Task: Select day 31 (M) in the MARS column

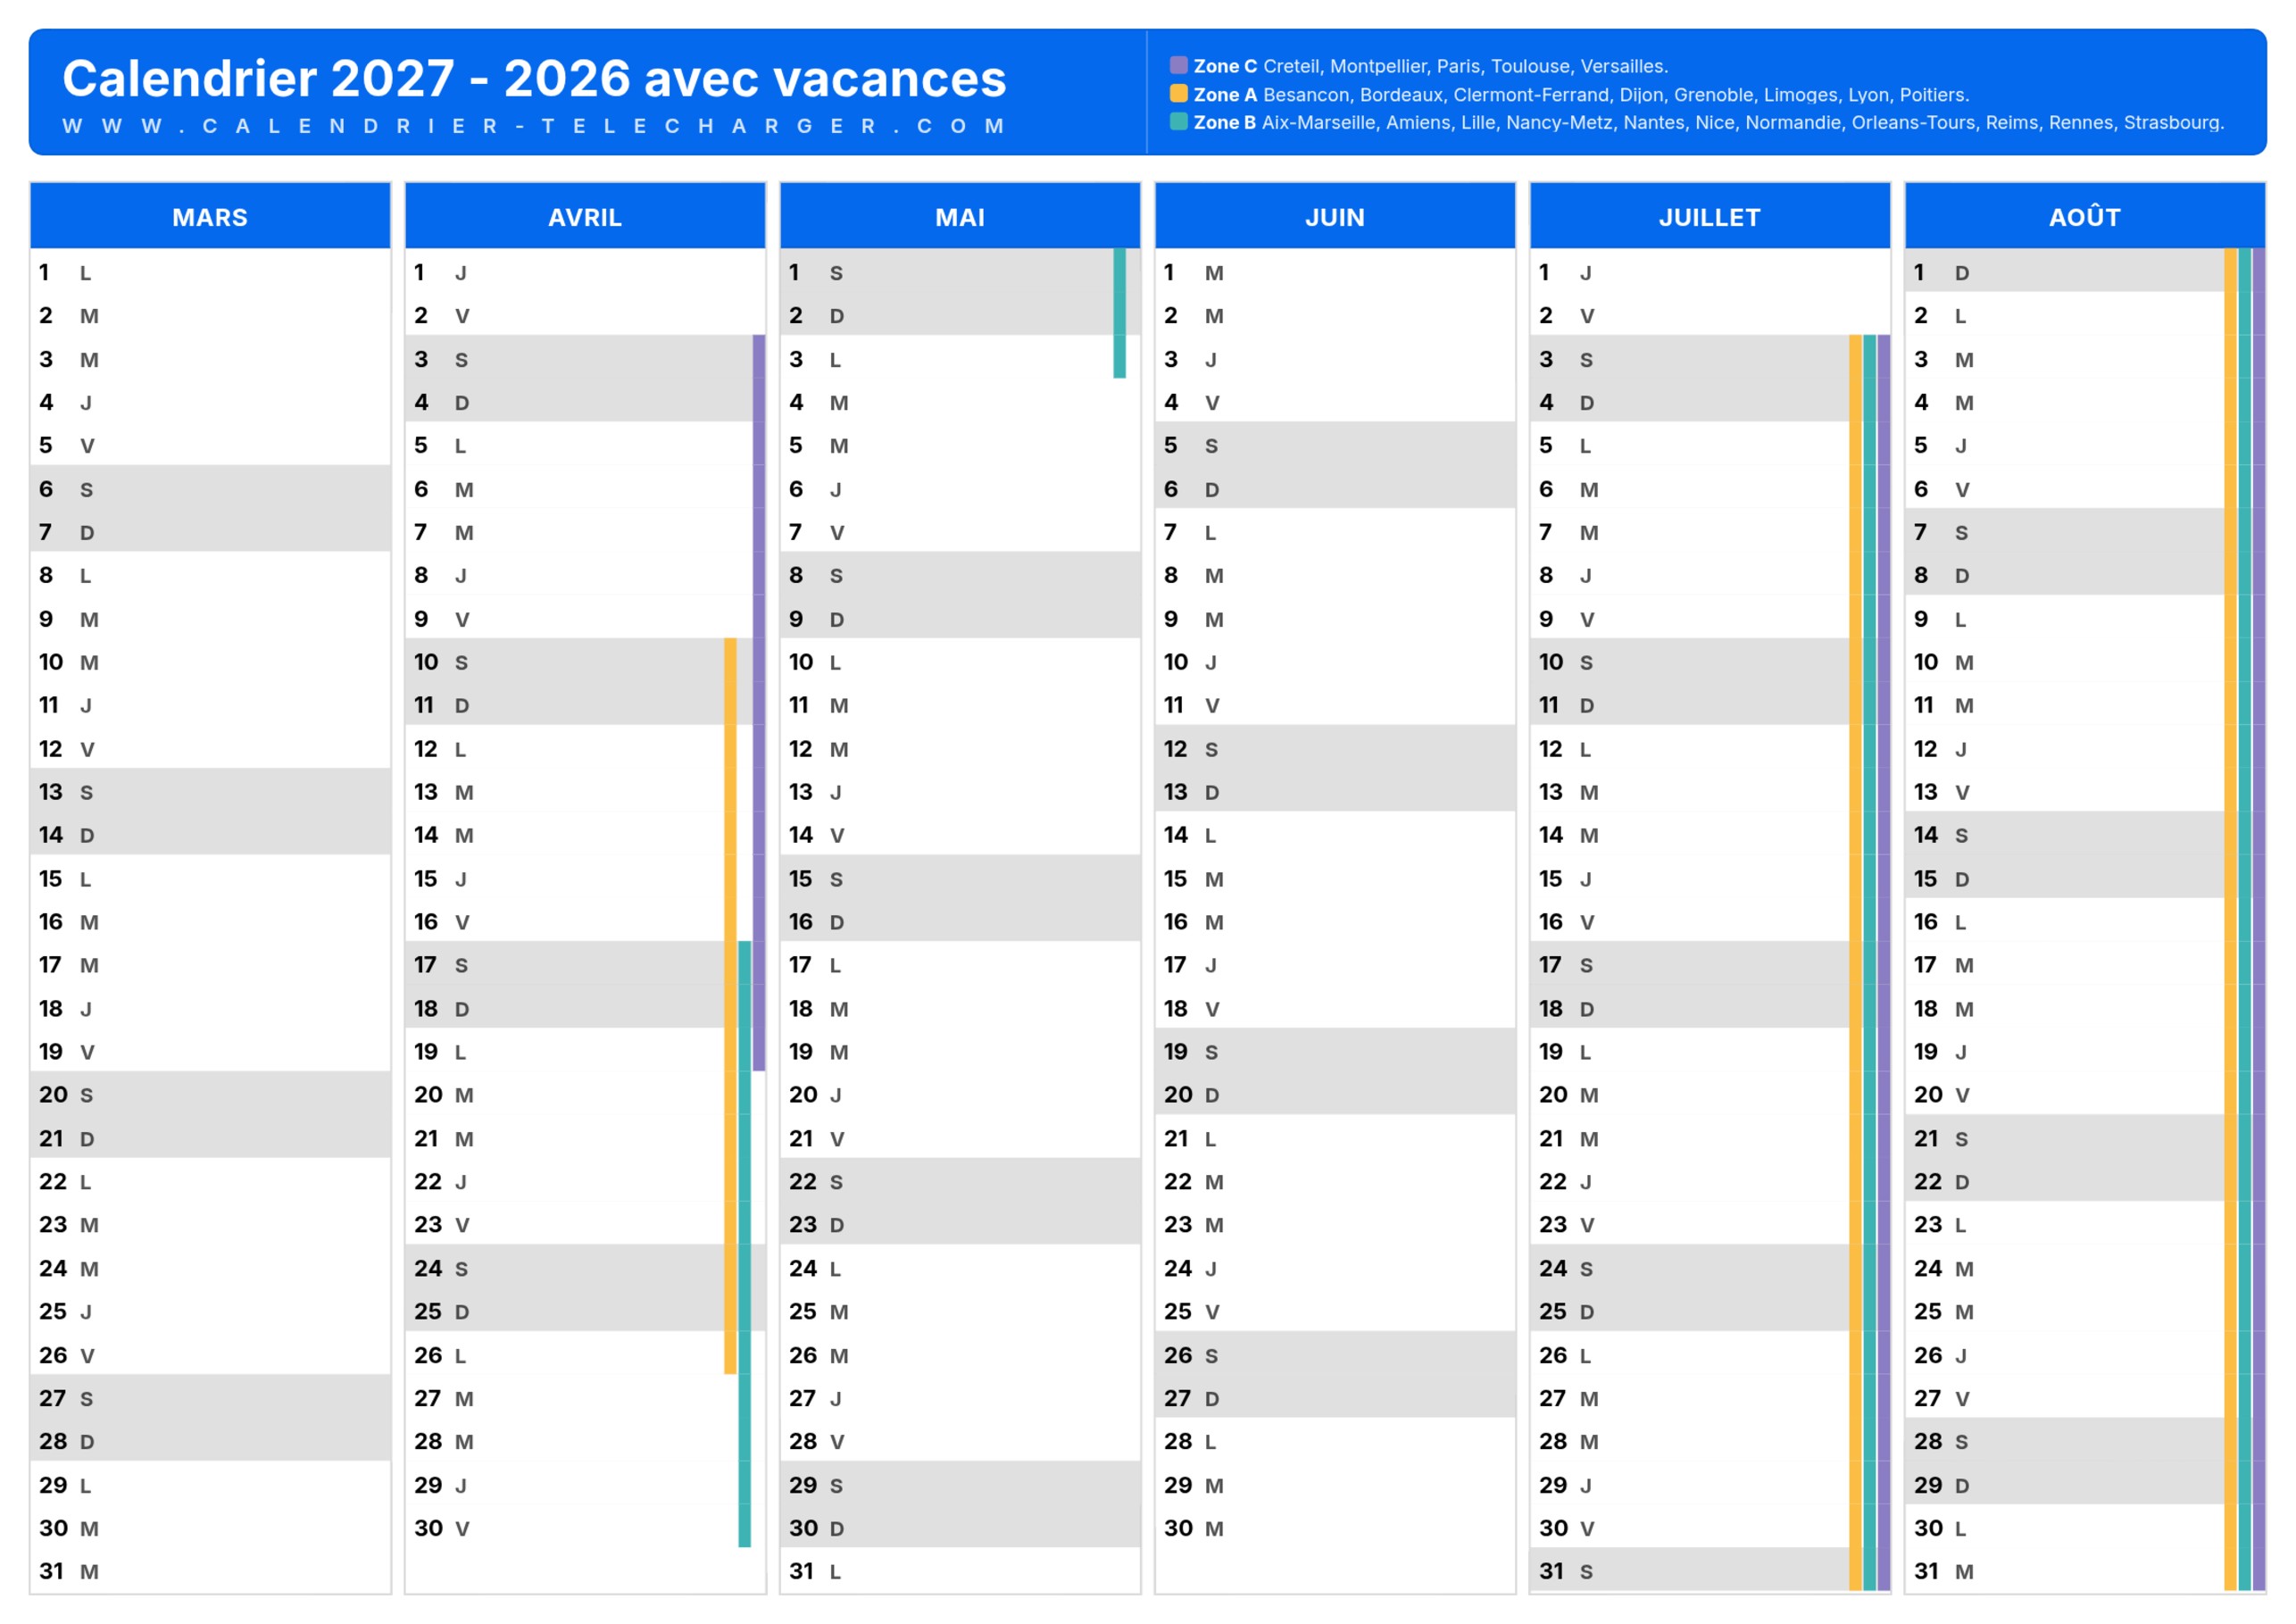Action: [210, 1570]
